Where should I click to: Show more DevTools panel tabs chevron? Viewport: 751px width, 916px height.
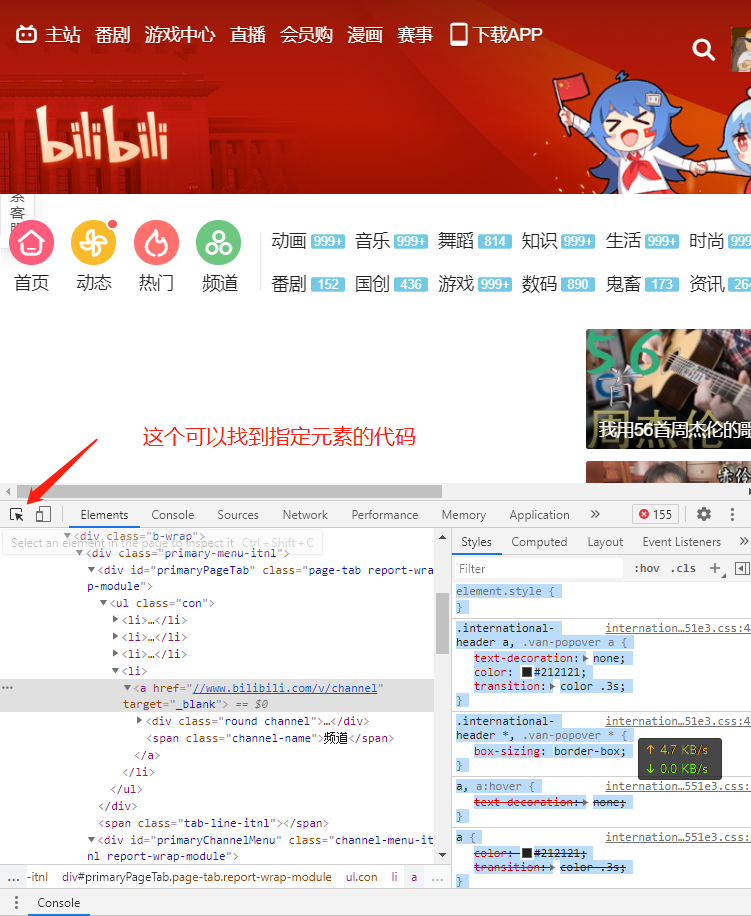pos(595,514)
